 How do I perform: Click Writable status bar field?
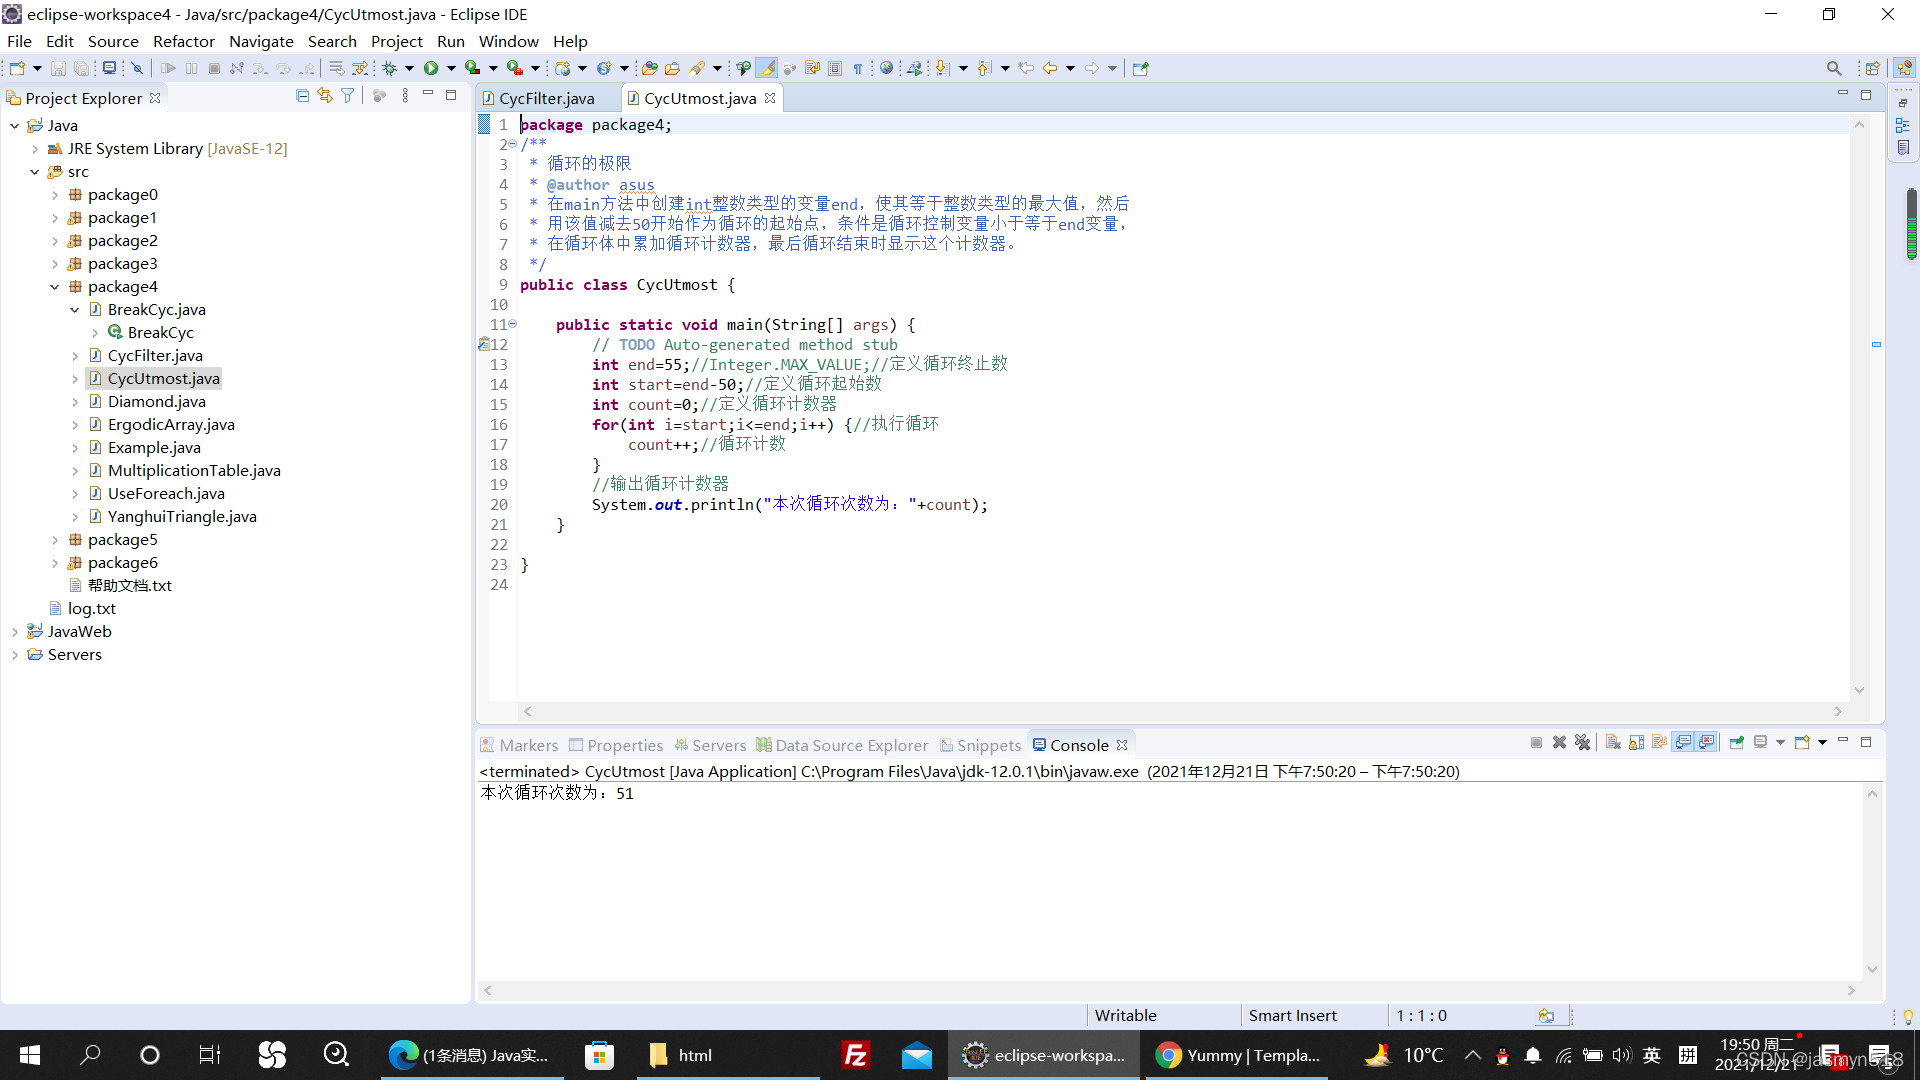1125,1015
